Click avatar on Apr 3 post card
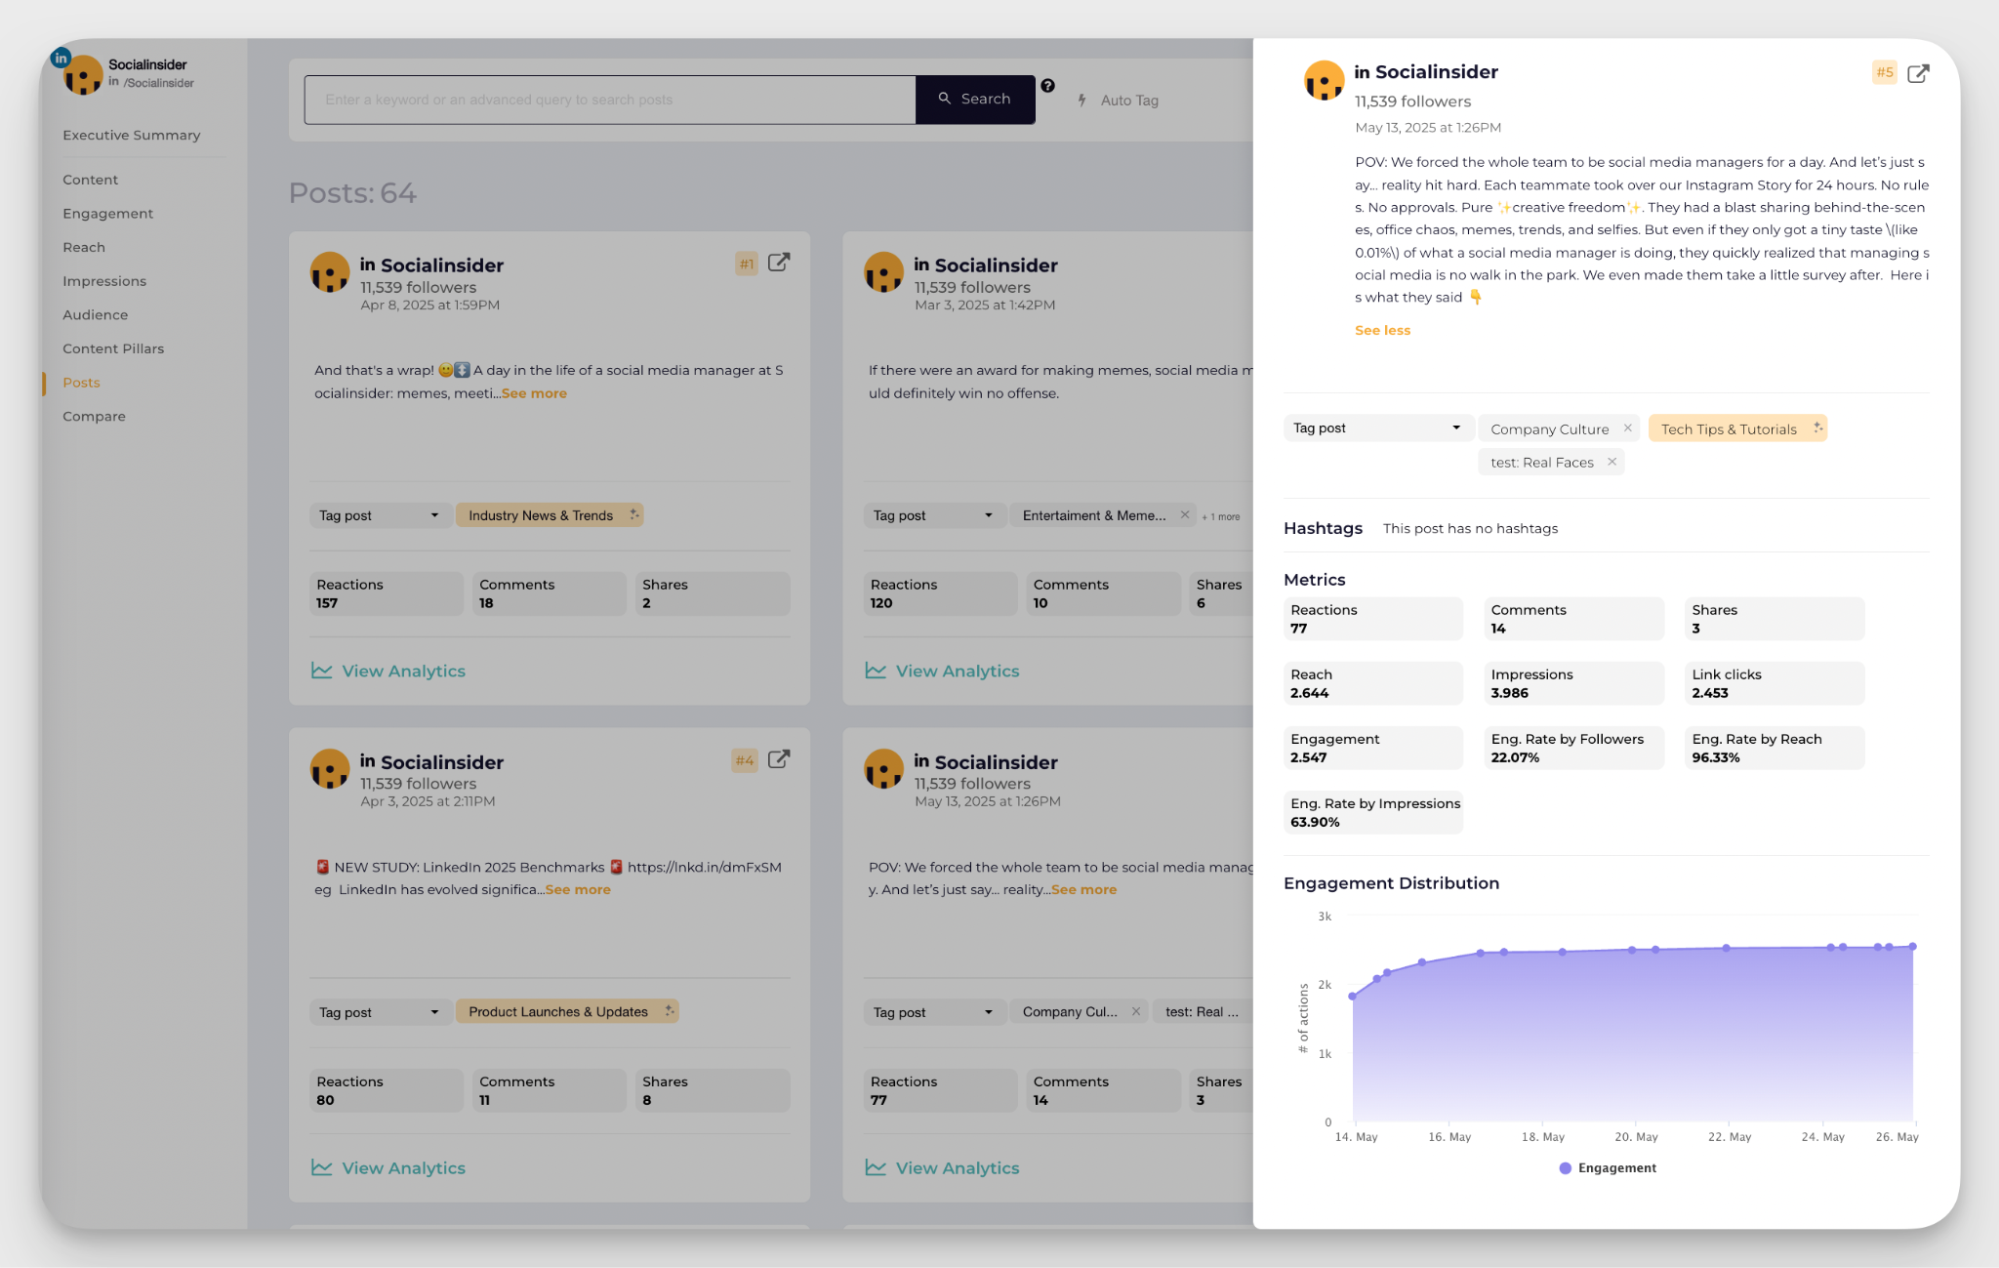The image size is (1999, 1268). (x=329, y=768)
